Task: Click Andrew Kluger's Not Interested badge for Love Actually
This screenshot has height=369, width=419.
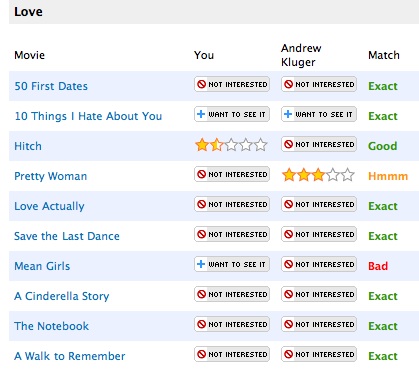Action: [319, 204]
